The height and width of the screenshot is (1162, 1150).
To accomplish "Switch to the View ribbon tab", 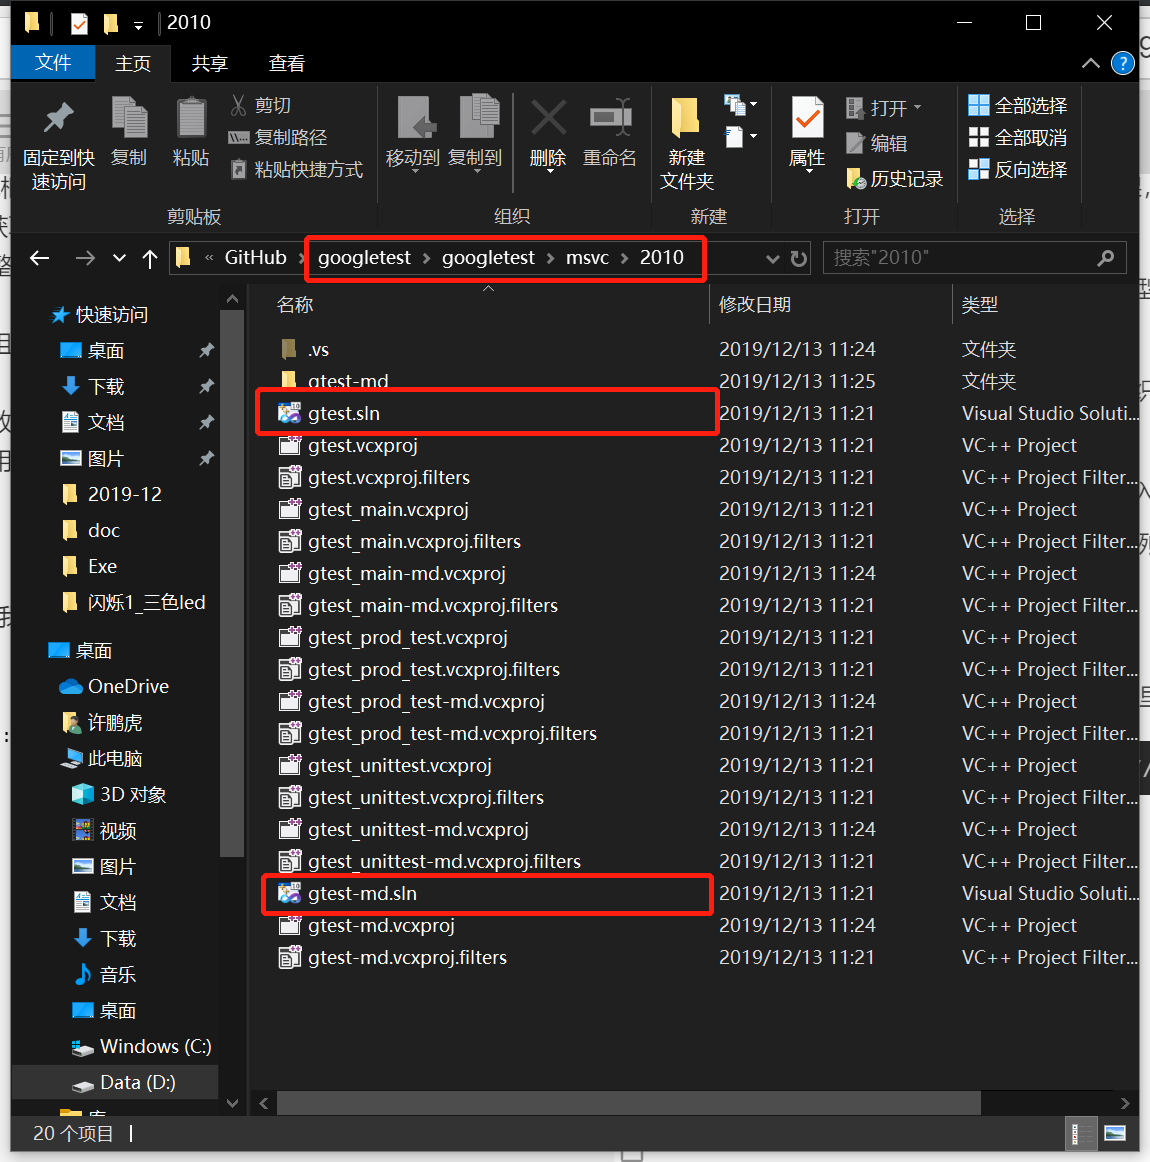I will [x=286, y=64].
